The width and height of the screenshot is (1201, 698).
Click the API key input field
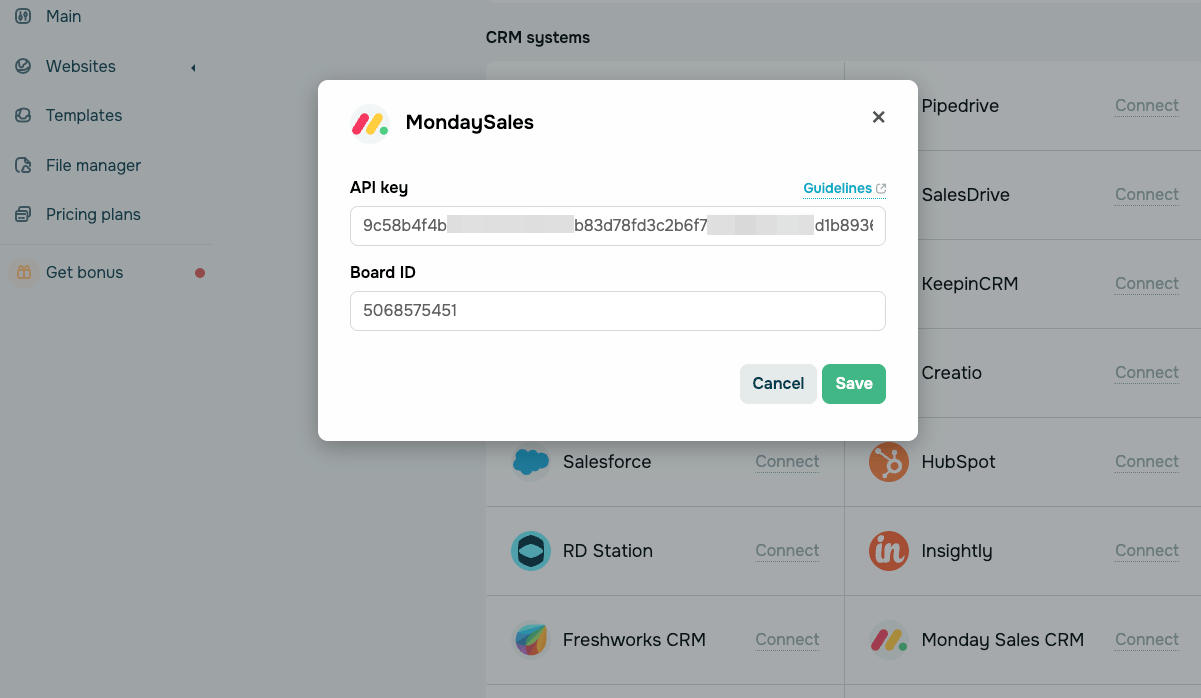pyautogui.click(x=617, y=226)
